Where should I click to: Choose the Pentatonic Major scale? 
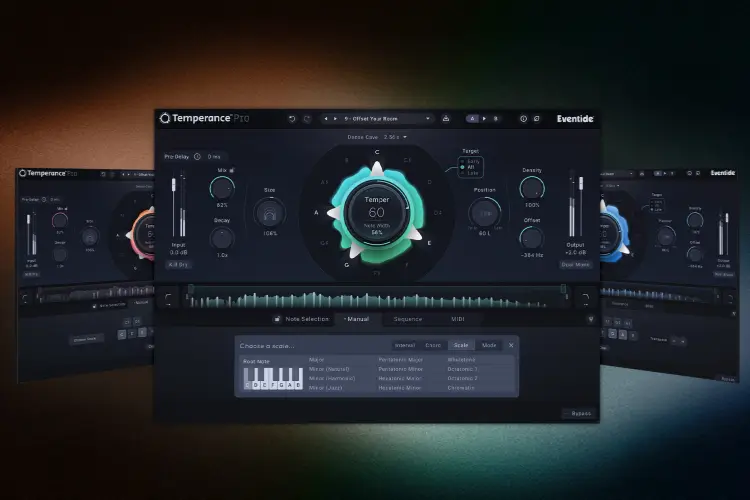tap(401, 359)
